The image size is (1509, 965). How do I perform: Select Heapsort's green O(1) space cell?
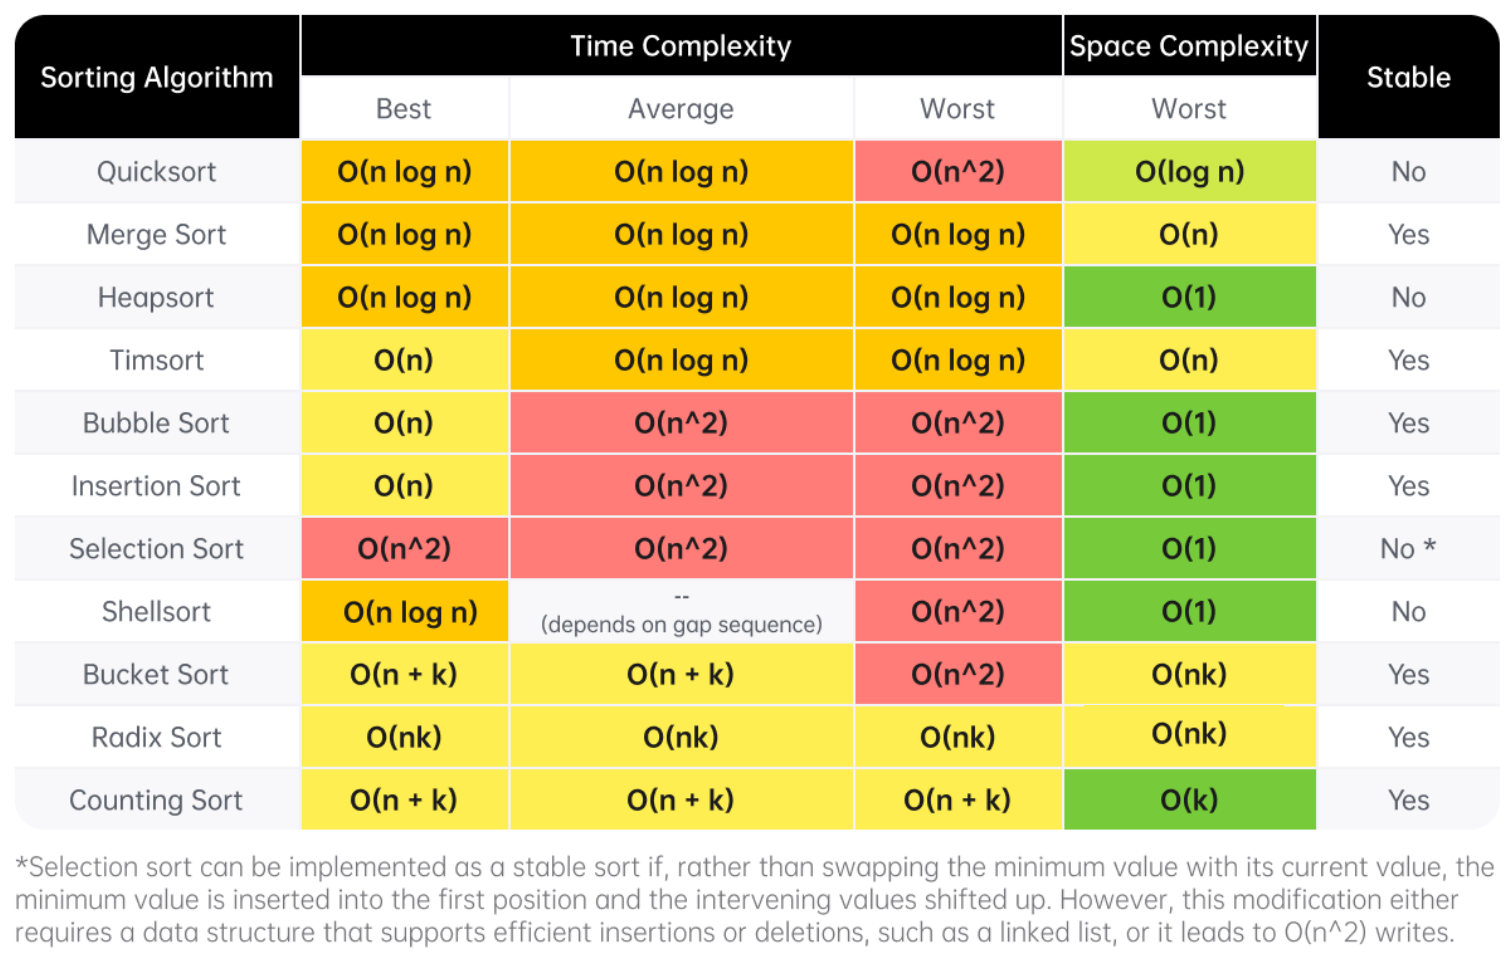pos(1189,298)
